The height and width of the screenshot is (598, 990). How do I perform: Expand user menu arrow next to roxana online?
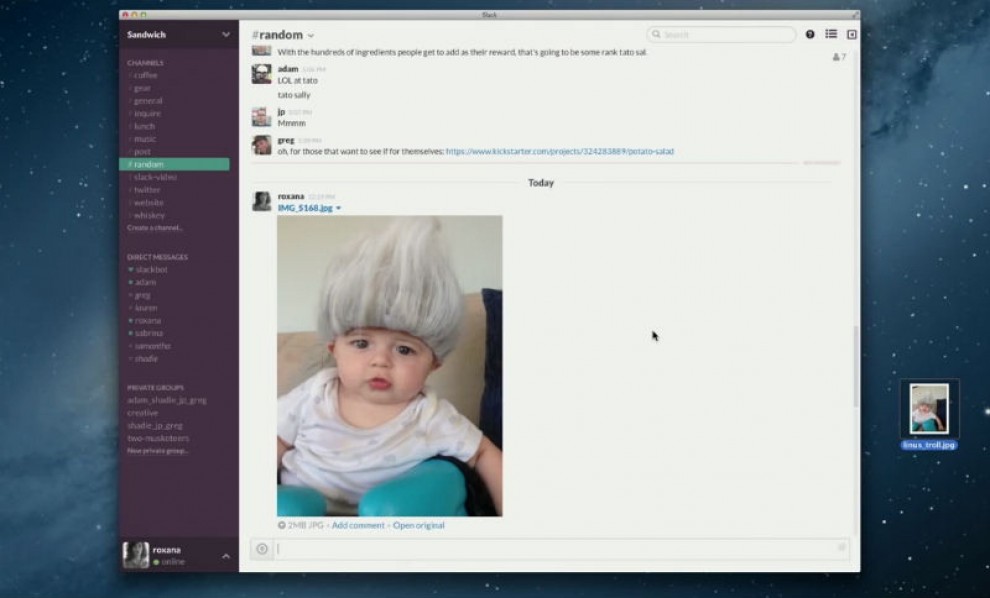pos(226,556)
